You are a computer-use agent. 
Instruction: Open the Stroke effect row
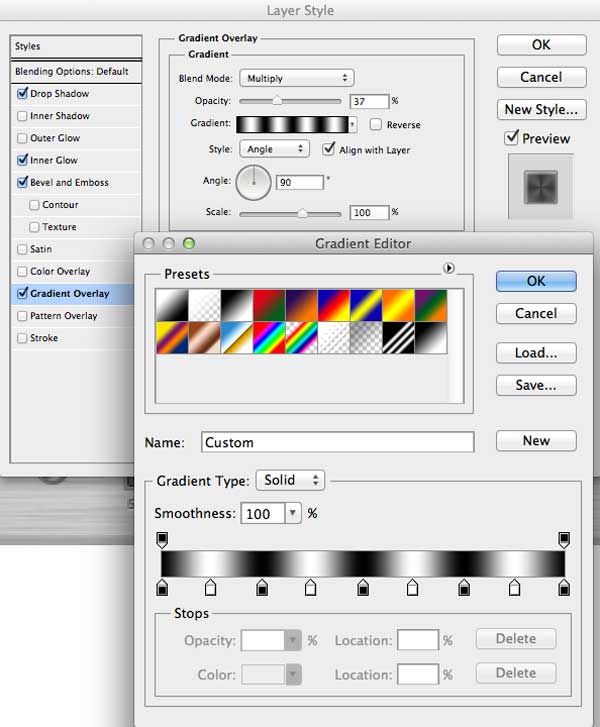click(72, 338)
